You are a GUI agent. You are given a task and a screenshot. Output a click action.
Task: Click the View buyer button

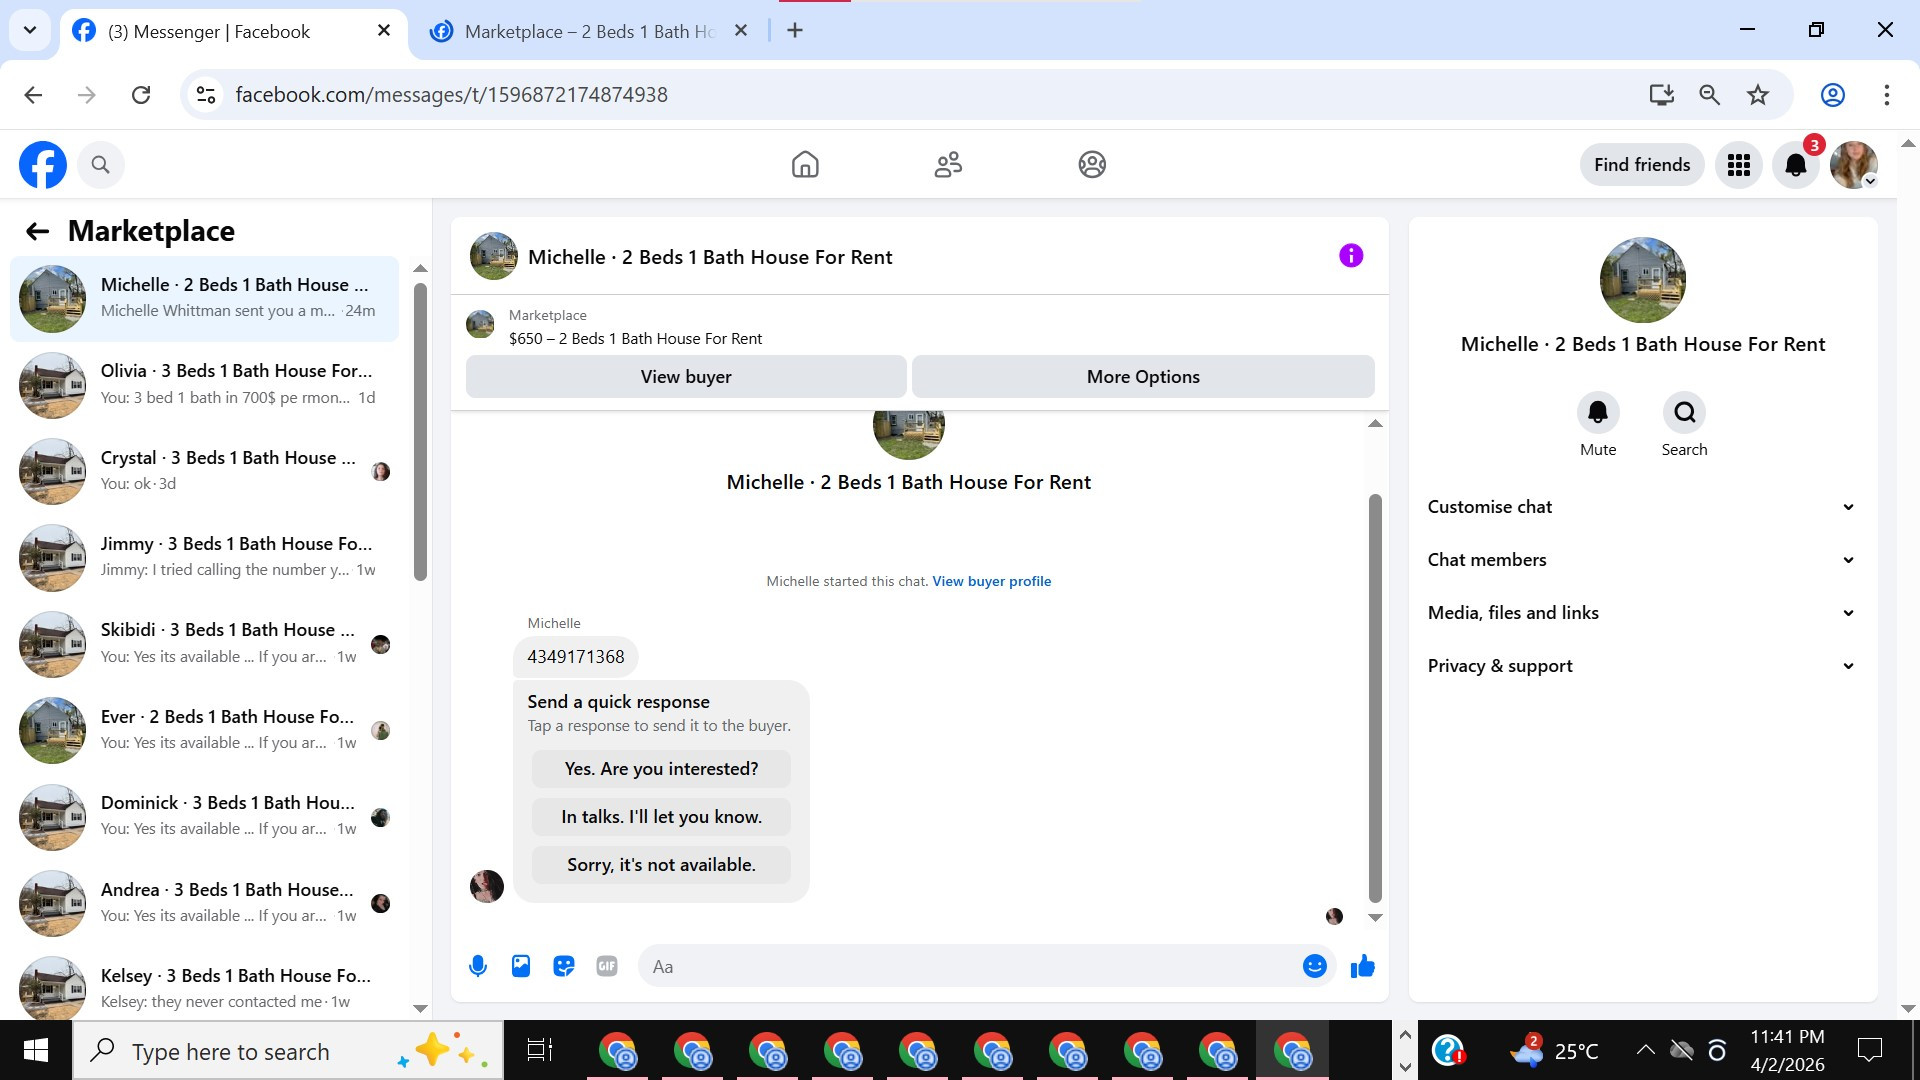point(686,377)
